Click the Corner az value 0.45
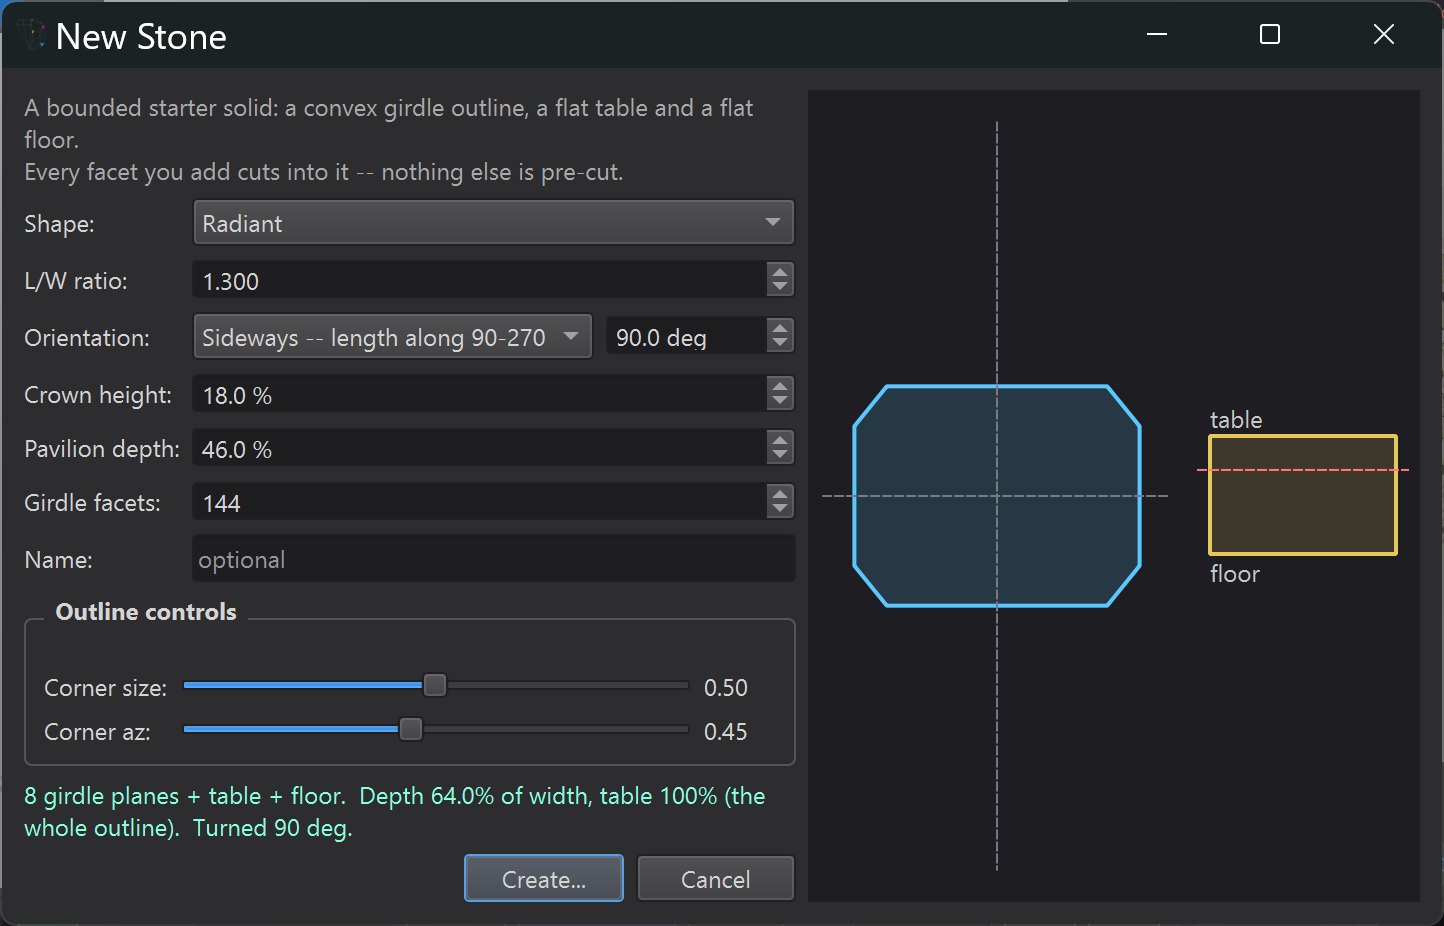 tap(726, 732)
